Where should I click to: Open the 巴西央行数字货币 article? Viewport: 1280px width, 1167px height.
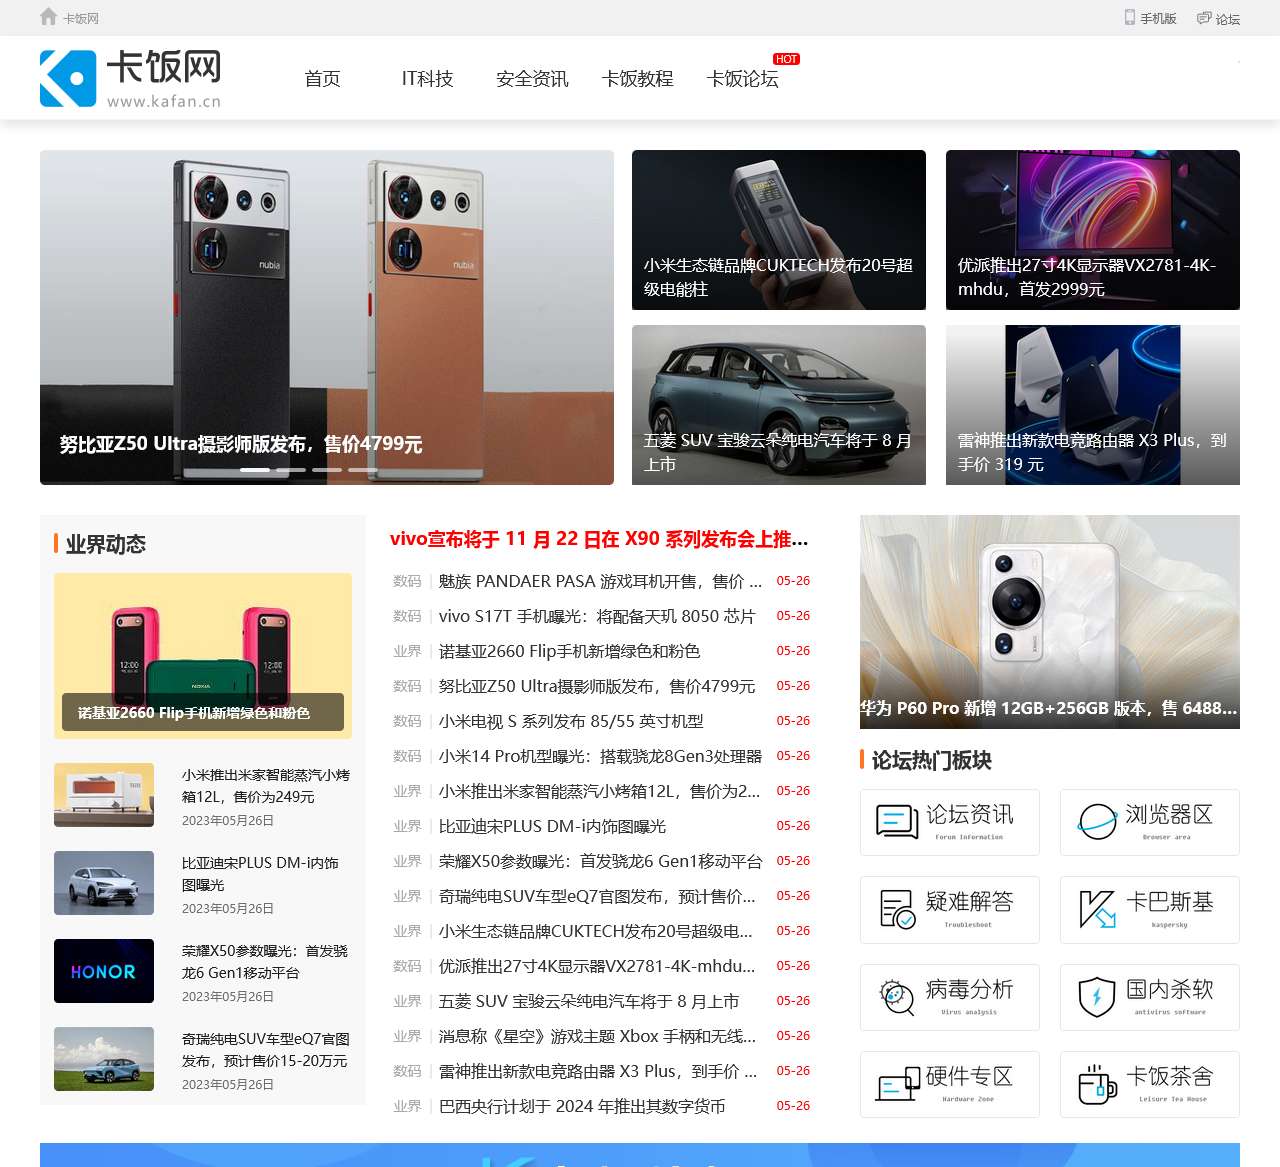[582, 1106]
